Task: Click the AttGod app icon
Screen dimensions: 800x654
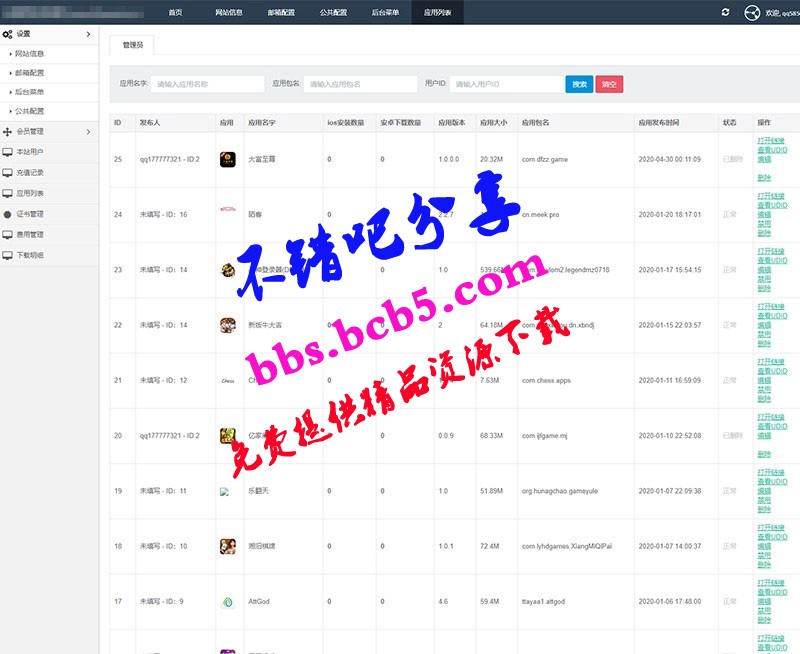Action: (x=227, y=601)
